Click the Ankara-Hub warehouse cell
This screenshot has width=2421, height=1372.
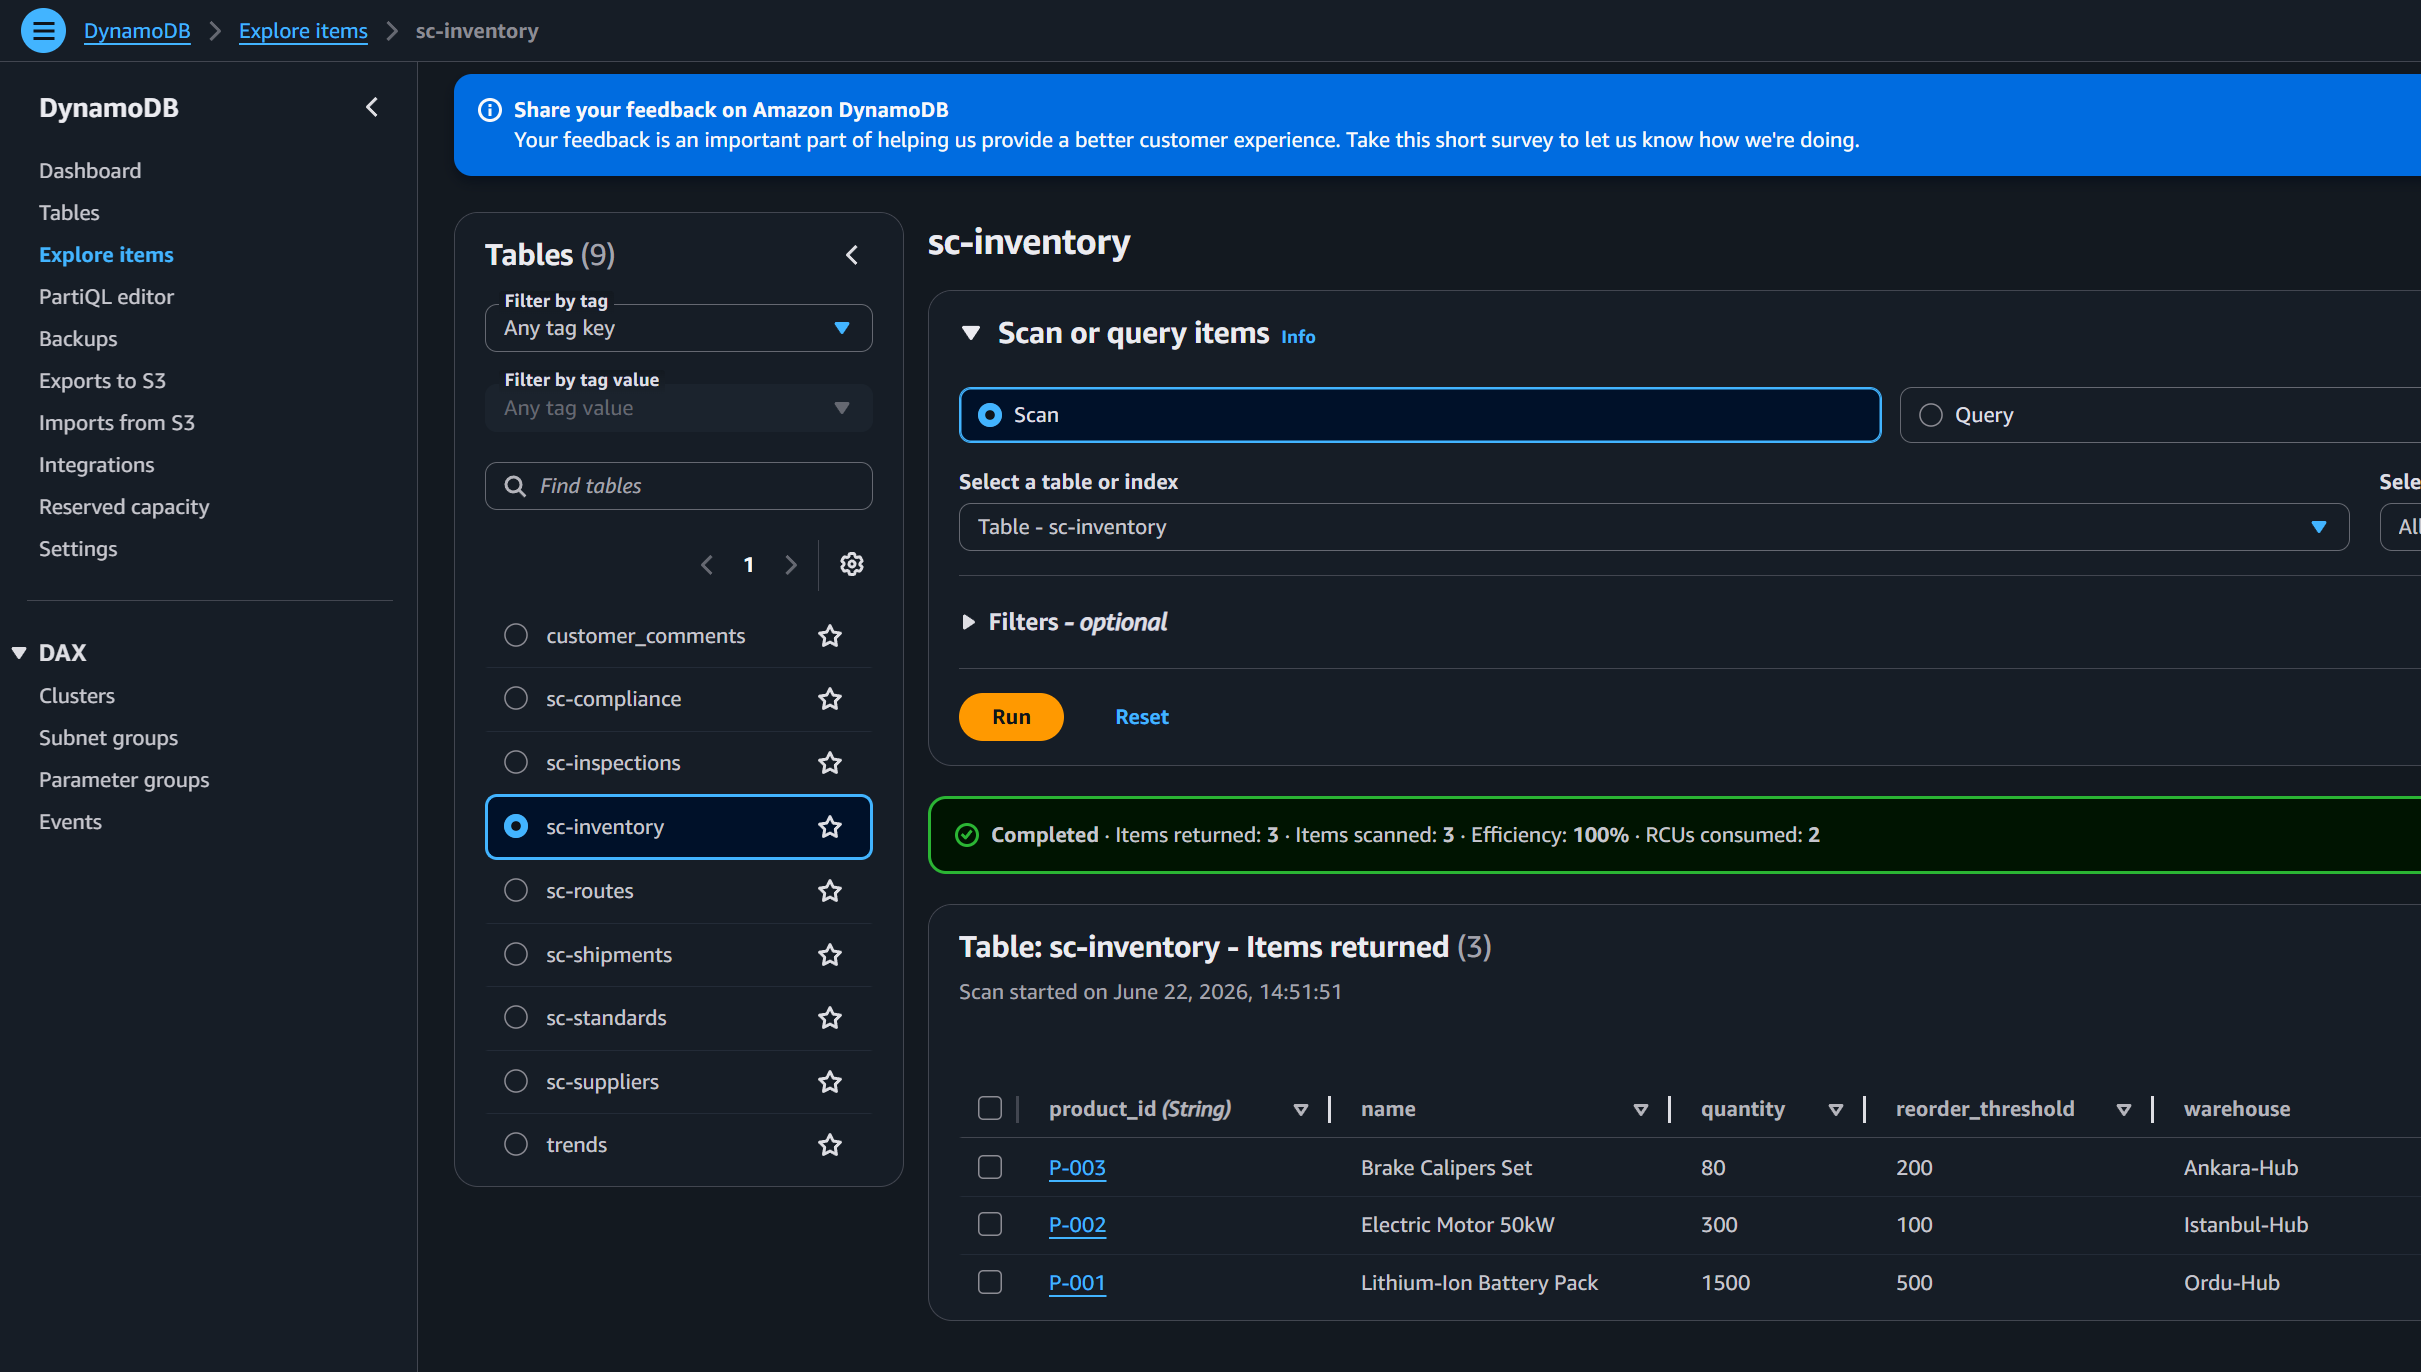(2241, 1168)
